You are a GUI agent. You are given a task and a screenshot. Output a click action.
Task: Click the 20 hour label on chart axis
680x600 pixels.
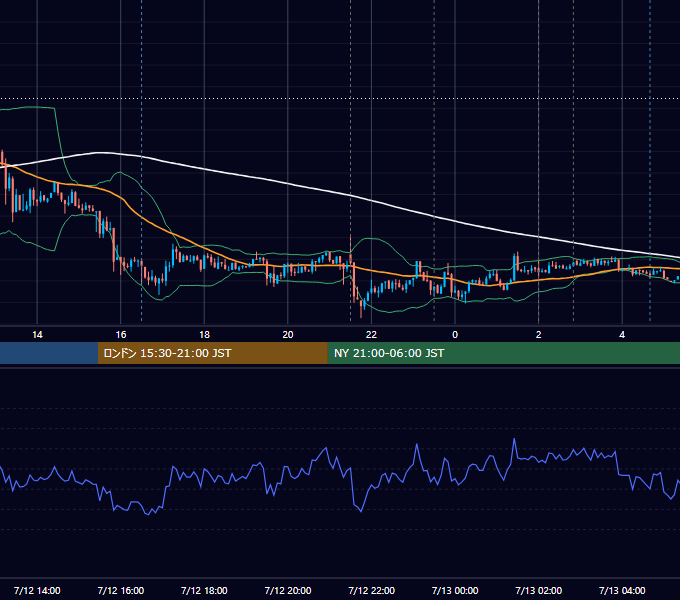288,335
